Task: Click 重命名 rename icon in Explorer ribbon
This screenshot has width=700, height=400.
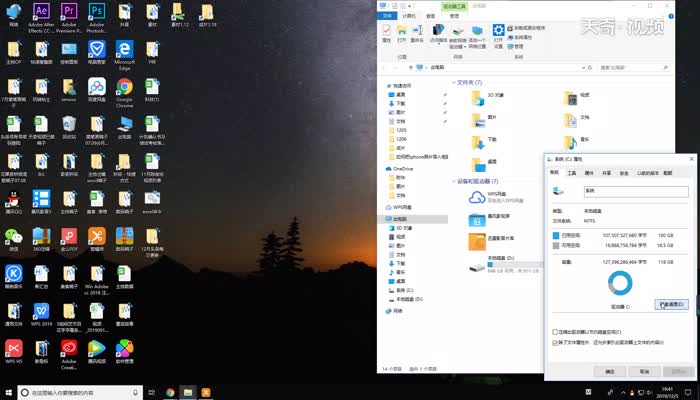Action: (x=417, y=33)
